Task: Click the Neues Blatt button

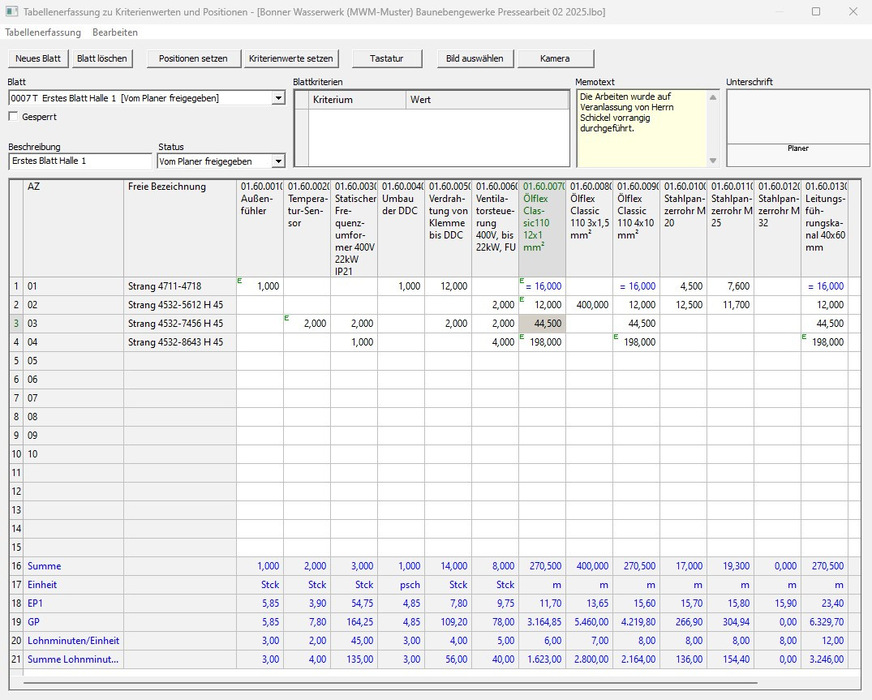Action: click(x=38, y=59)
